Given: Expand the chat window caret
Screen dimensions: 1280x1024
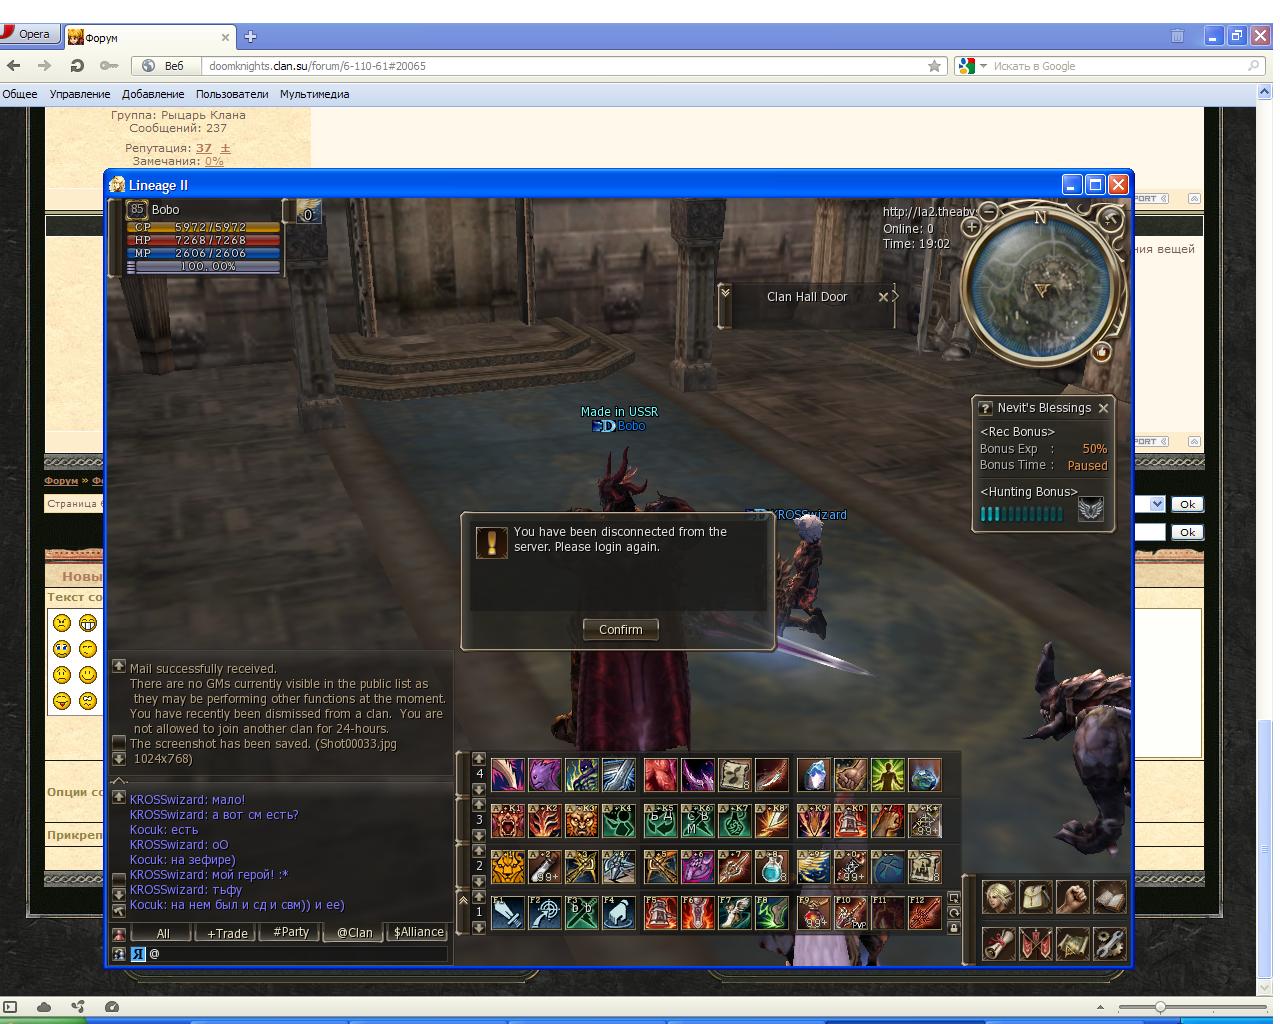Looking at the screenshot, I should tap(119, 781).
